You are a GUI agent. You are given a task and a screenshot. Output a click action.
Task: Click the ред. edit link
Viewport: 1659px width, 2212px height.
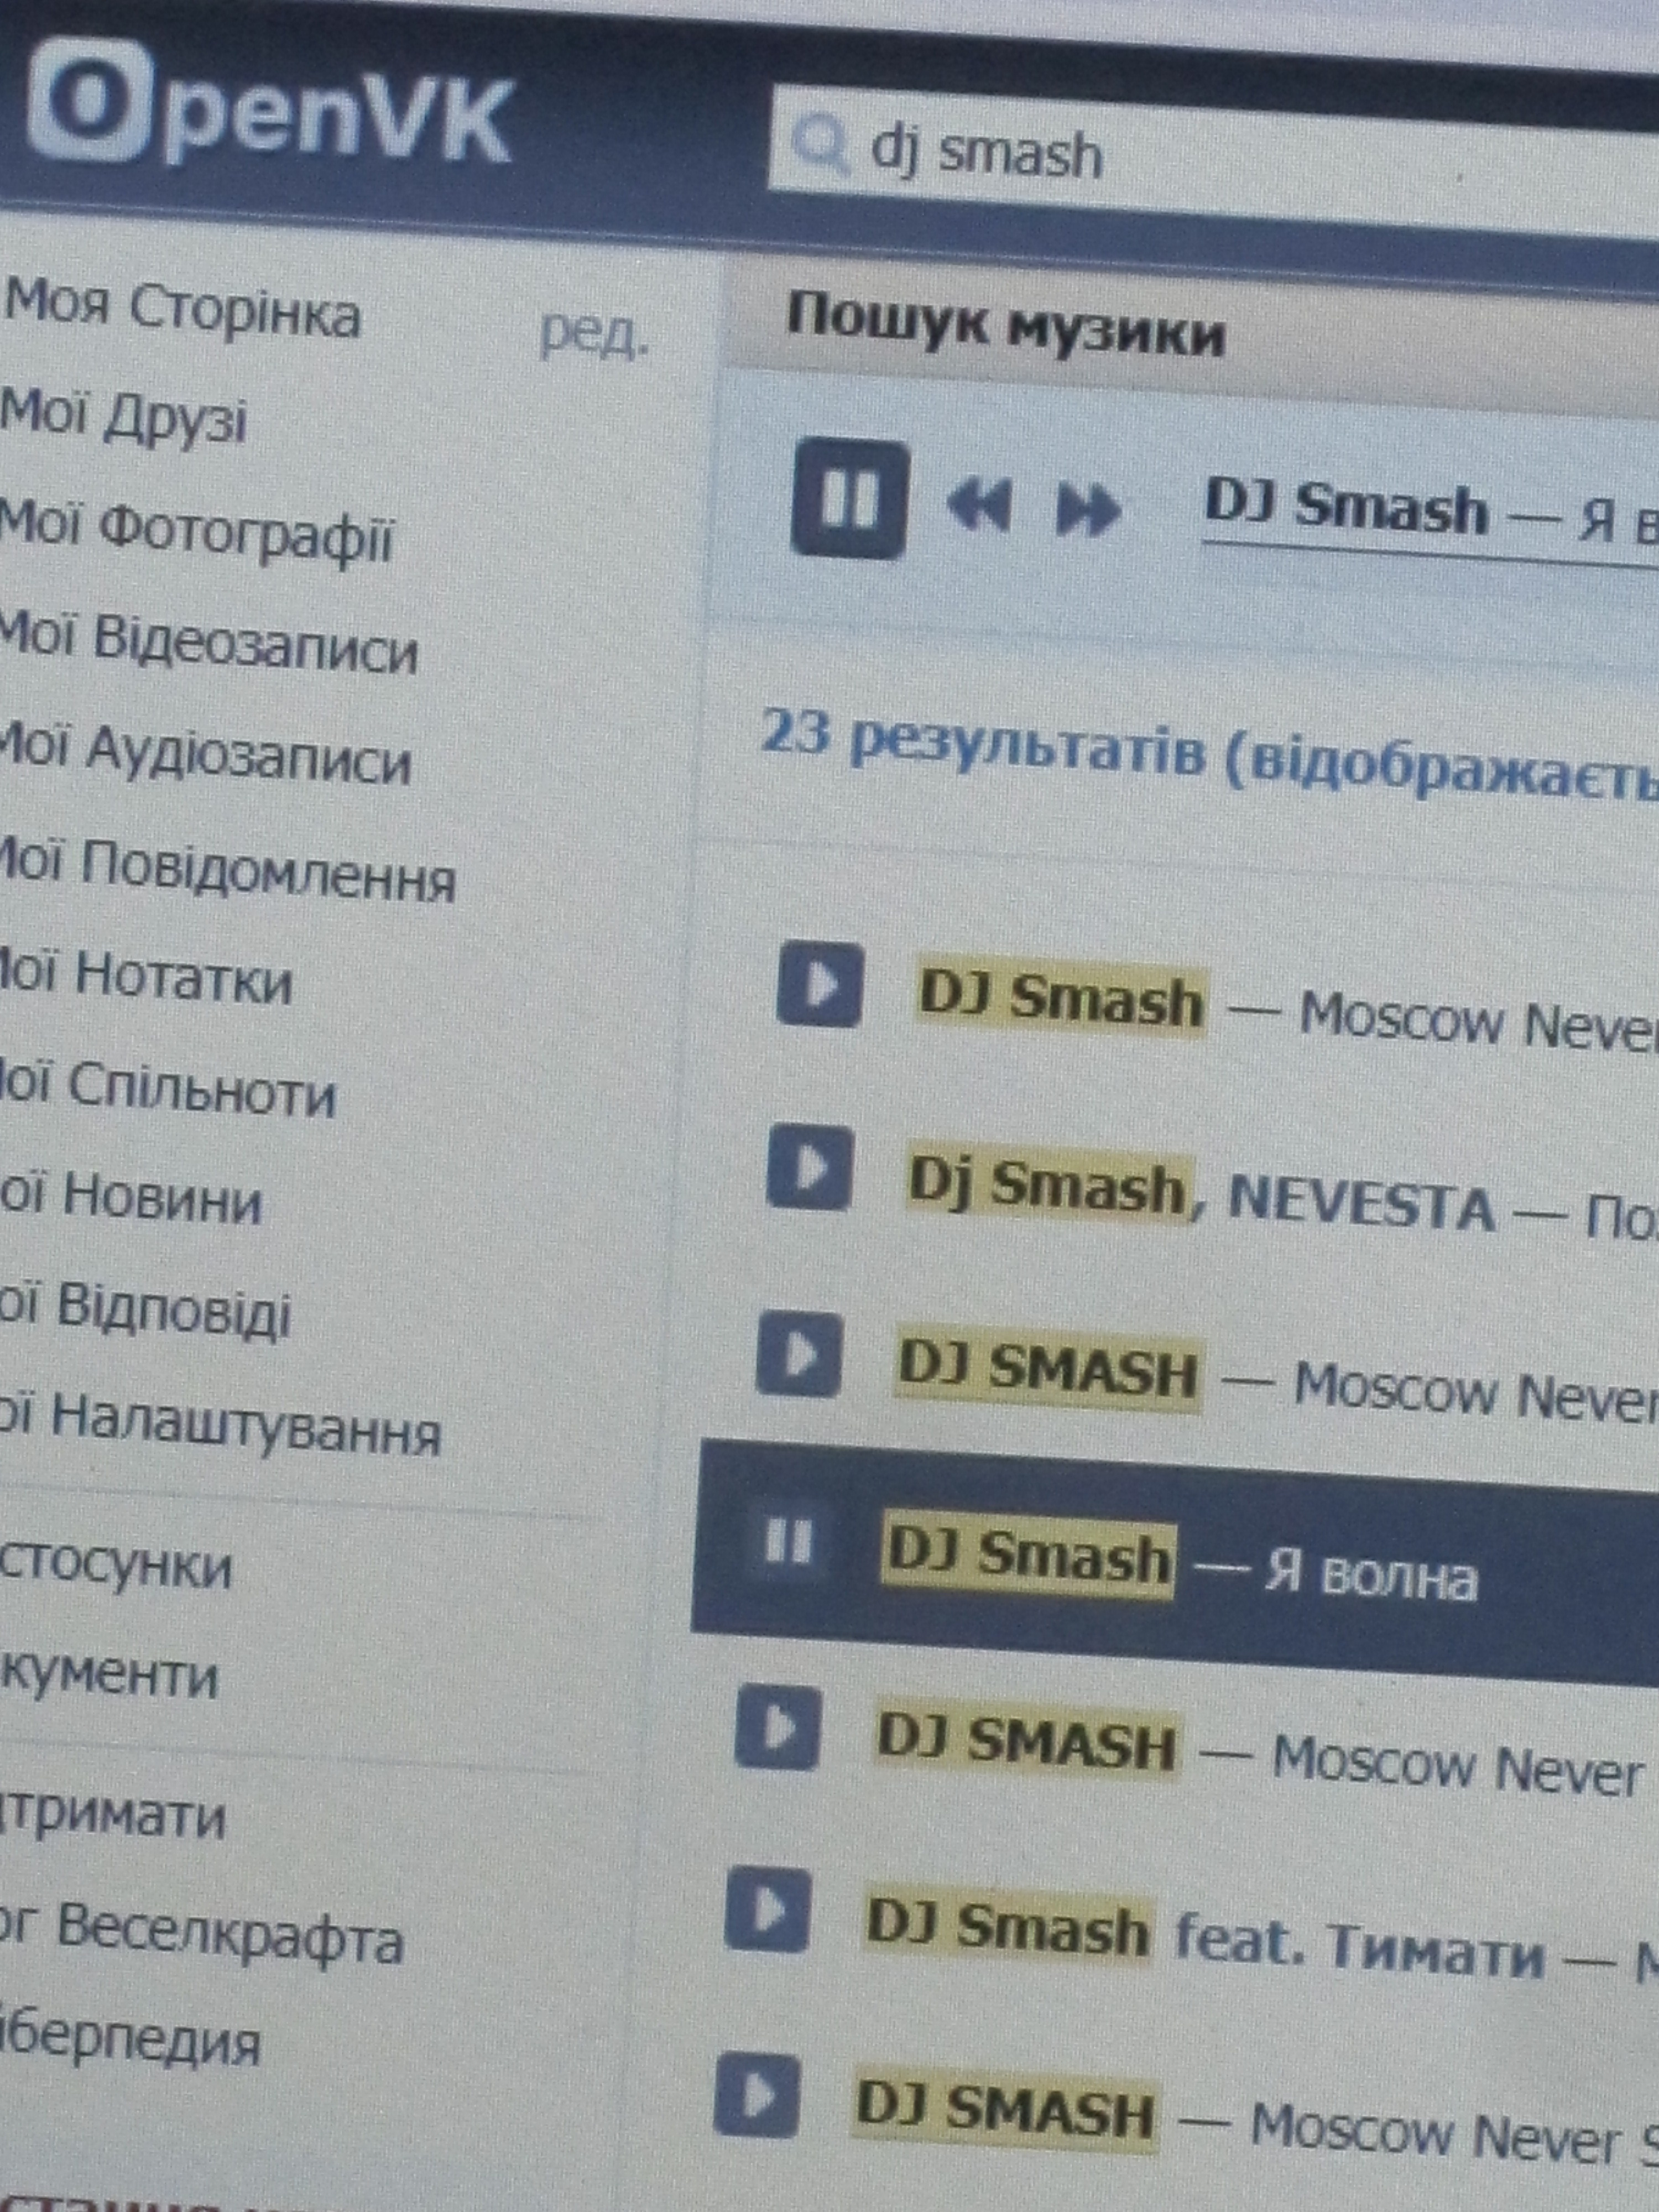click(593, 335)
